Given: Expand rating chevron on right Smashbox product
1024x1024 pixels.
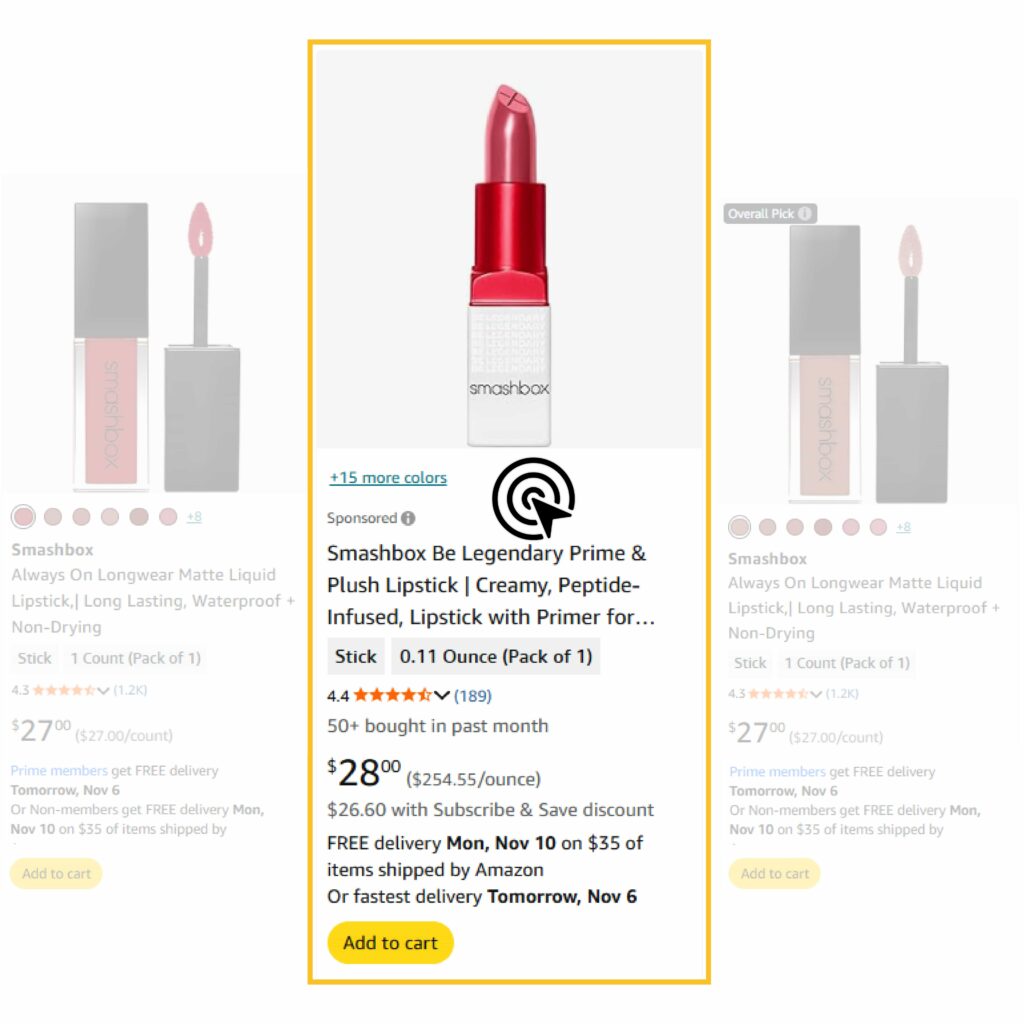Looking at the screenshot, I should tap(816, 694).
